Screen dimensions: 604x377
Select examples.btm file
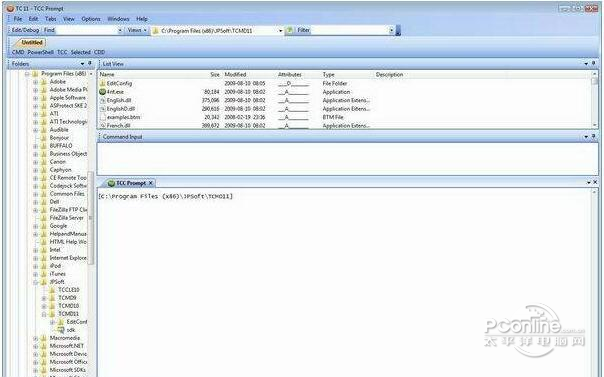[x=123, y=117]
